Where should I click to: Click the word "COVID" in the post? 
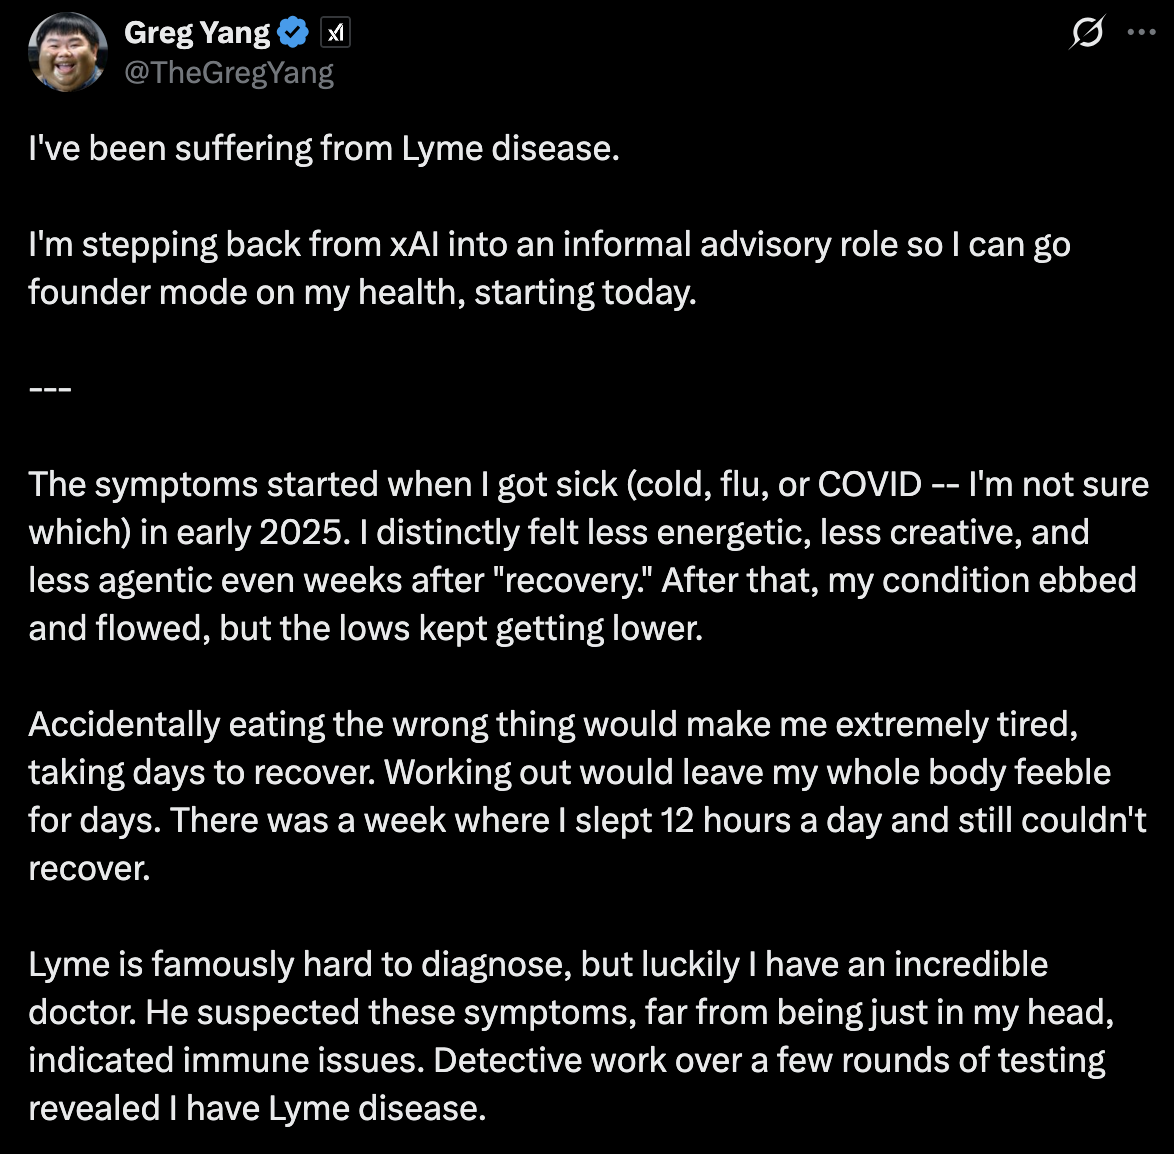click(x=869, y=485)
